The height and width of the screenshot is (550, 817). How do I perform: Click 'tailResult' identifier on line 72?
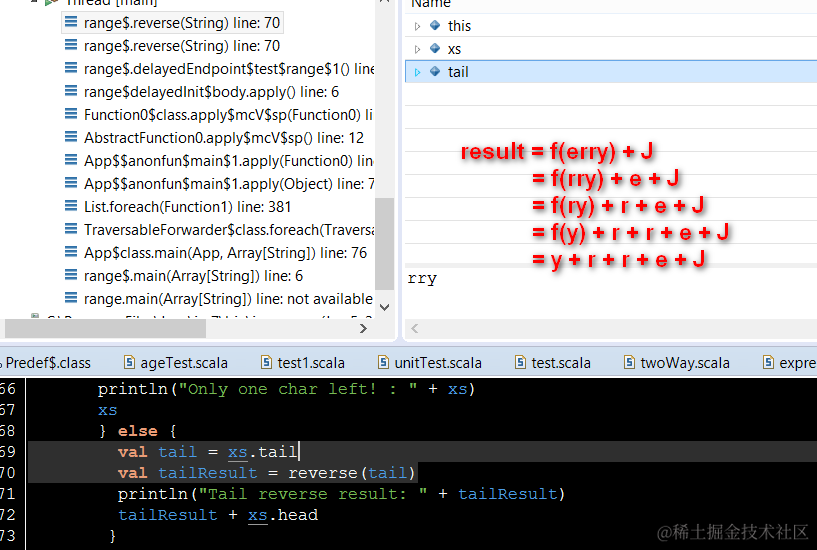pyautogui.click(x=167, y=515)
